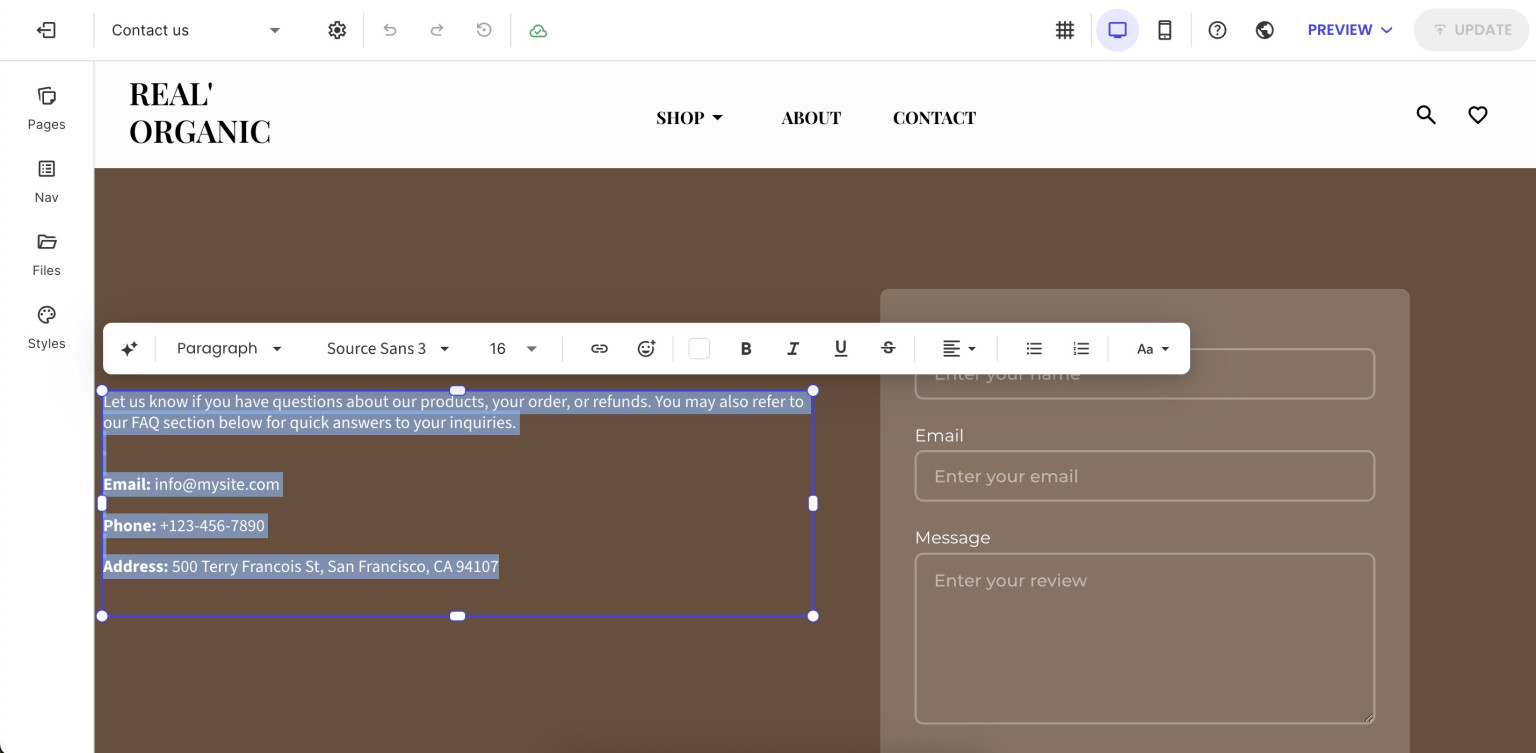Click the emoji insert icon
Screen dimensions: 1536x753
click(646, 348)
